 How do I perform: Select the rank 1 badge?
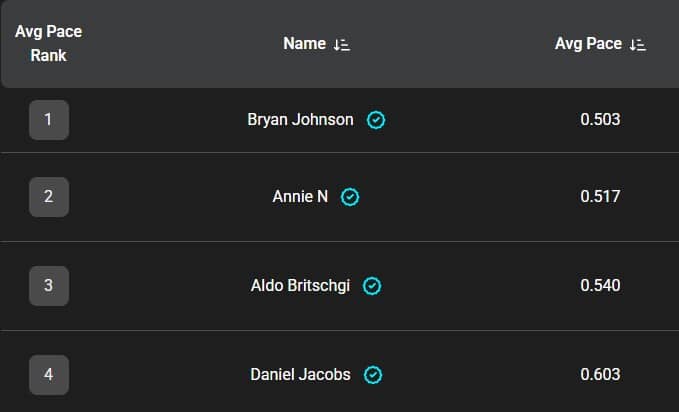49,120
